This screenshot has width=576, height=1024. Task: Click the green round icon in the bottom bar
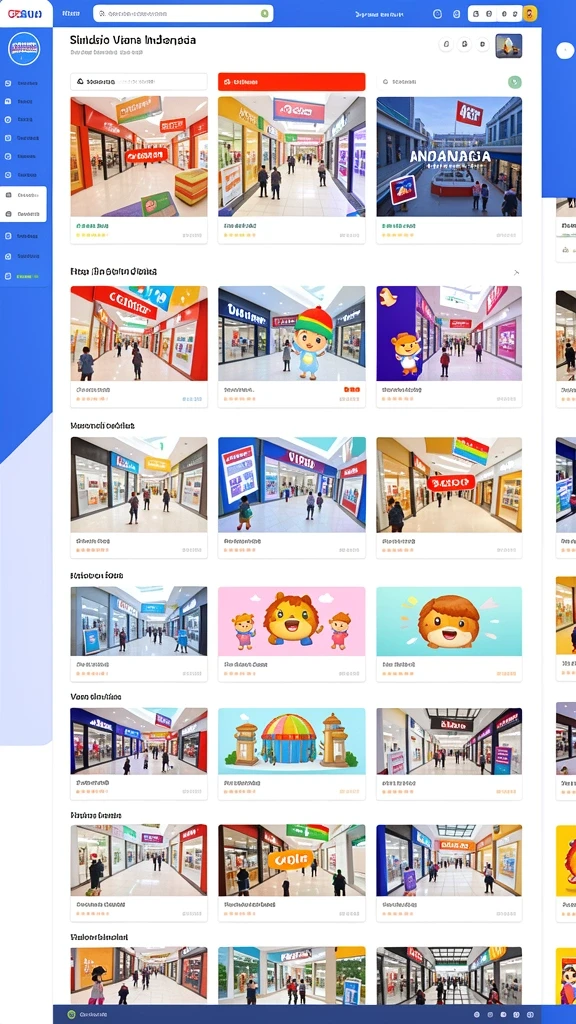point(71,1015)
